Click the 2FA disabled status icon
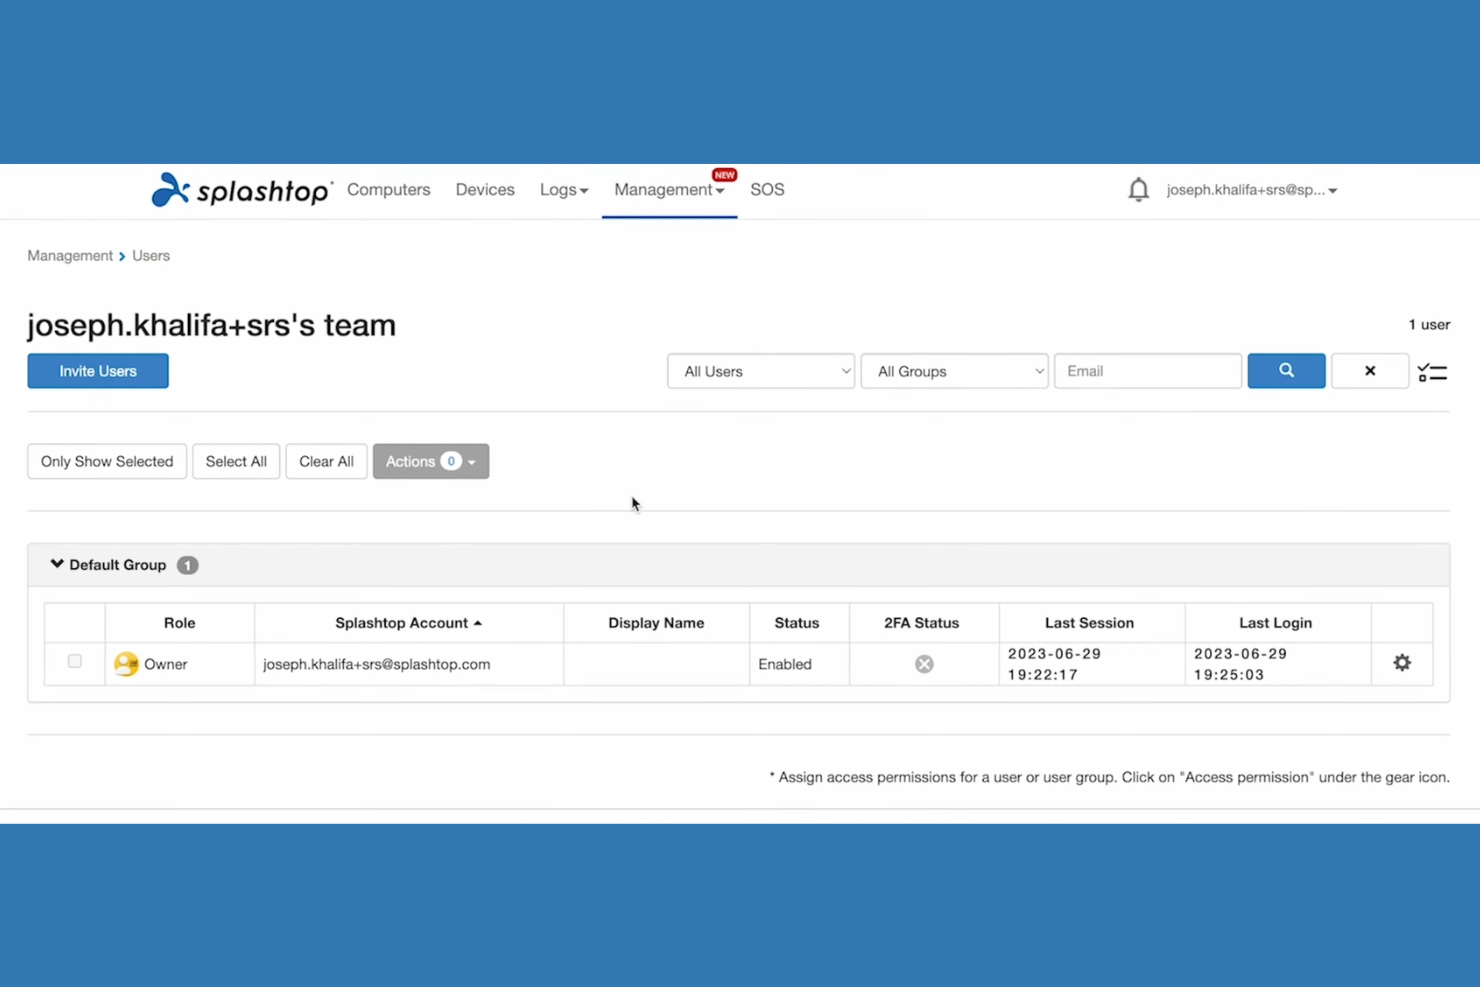1480x987 pixels. [924, 664]
